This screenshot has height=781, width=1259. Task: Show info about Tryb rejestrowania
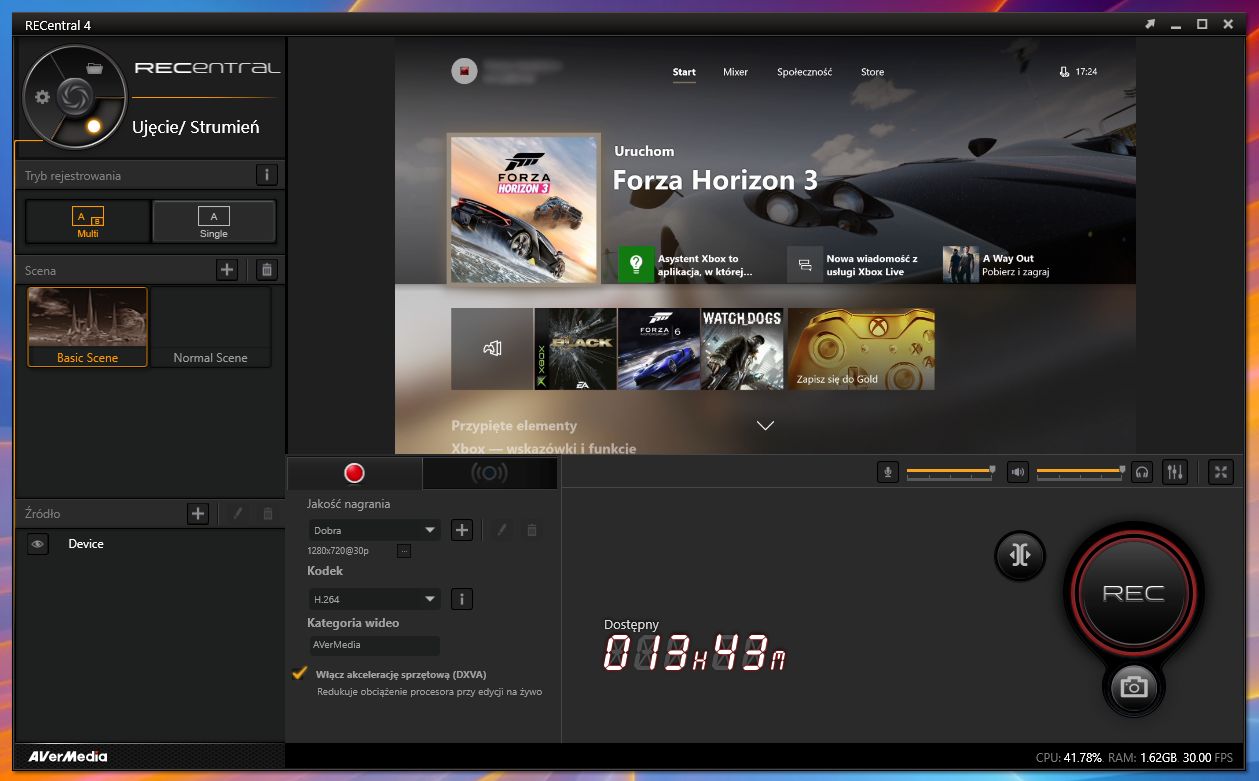(x=266, y=175)
